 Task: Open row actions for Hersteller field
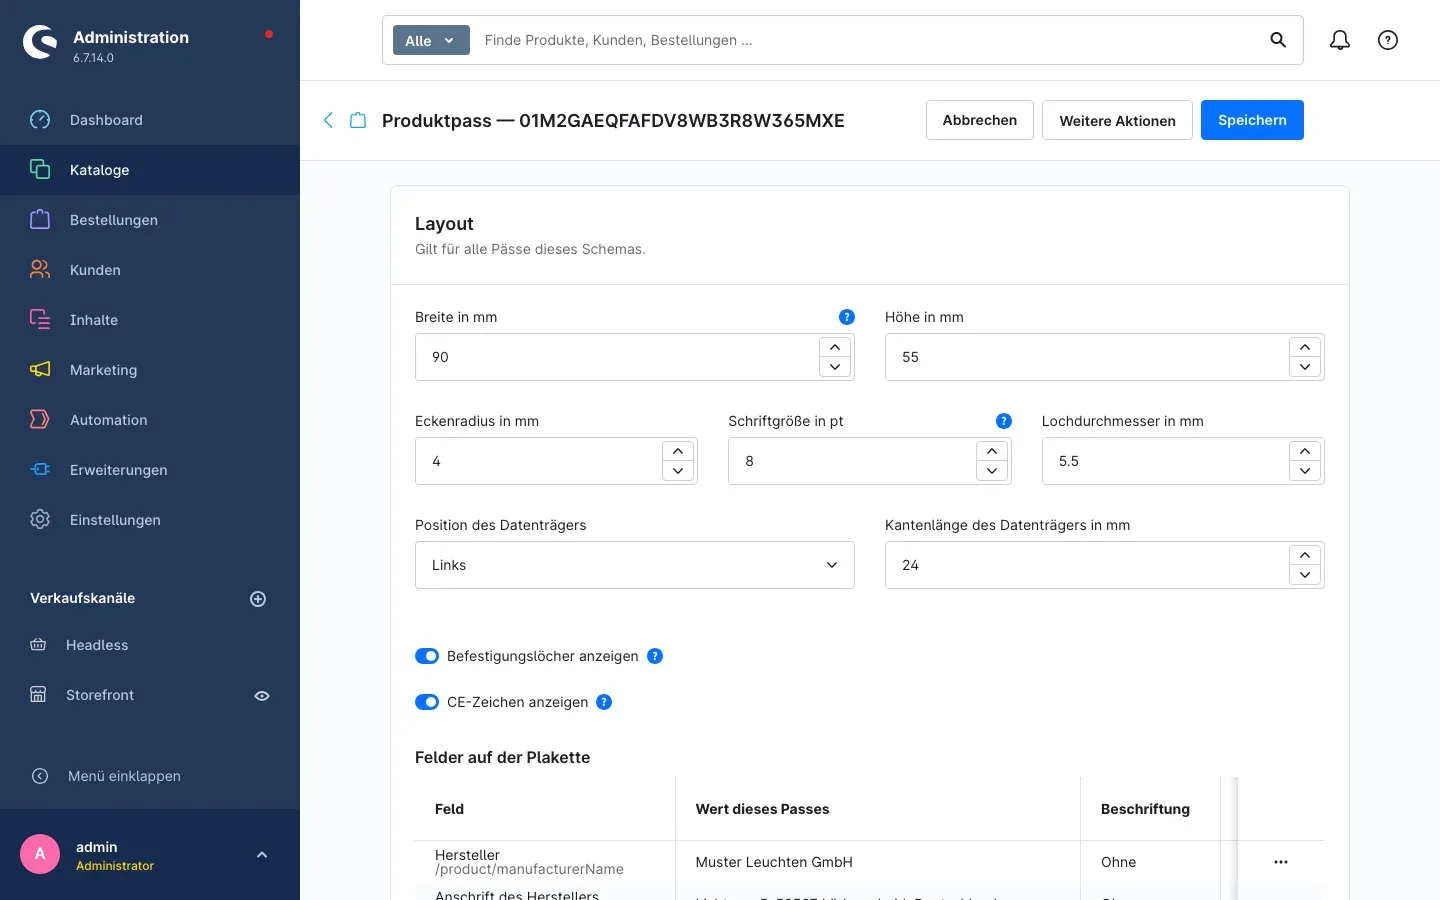tap(1281, 862)
